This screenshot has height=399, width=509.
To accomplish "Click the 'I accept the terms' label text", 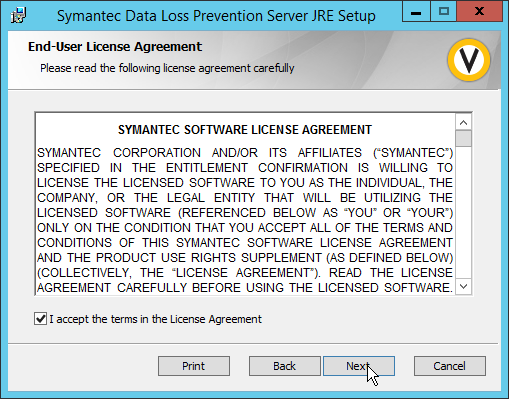I will pos(156,319).
